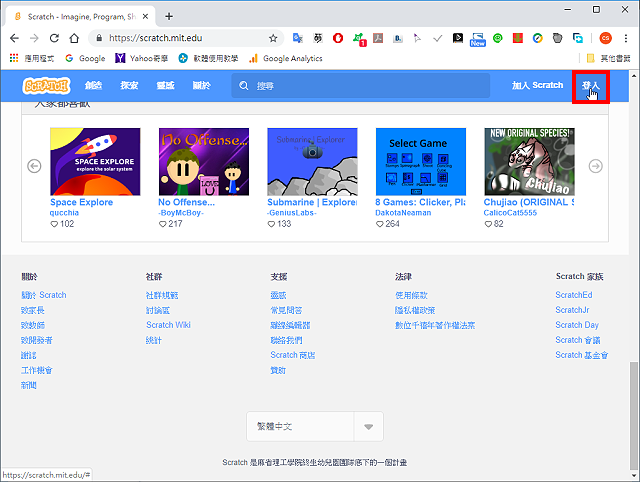The width and height of the screenshot is (643, 483).
Task: Open the author link DakotaNeaman
Action: tap(403, 213)
